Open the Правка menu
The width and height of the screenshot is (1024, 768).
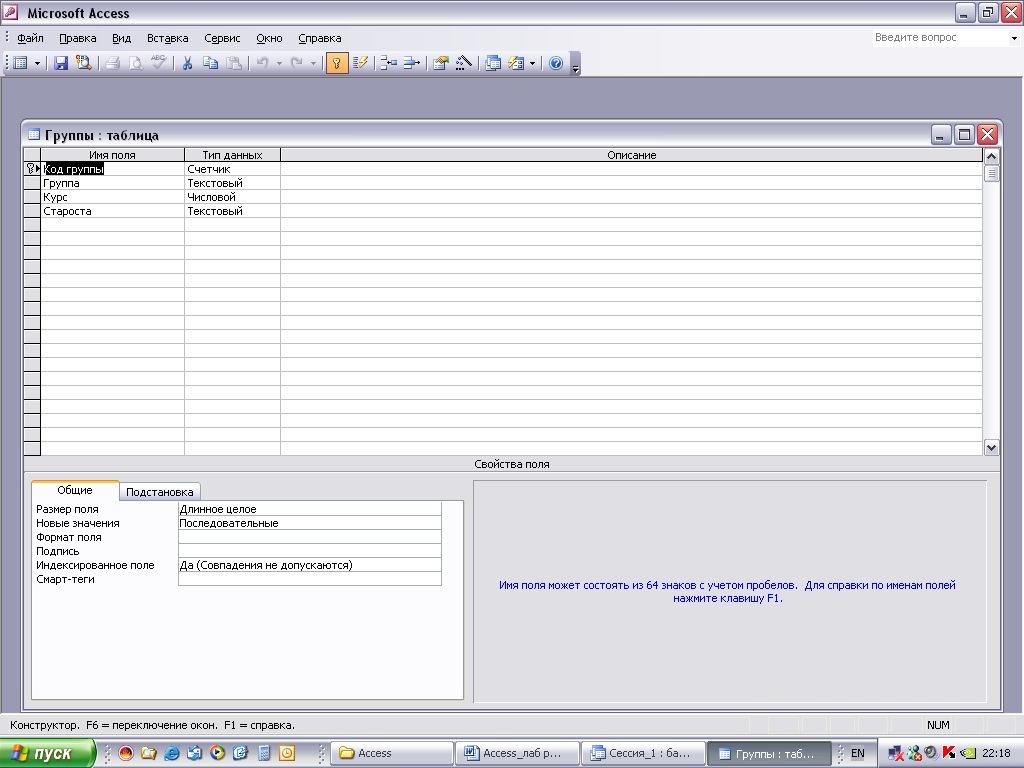(78, 38)
